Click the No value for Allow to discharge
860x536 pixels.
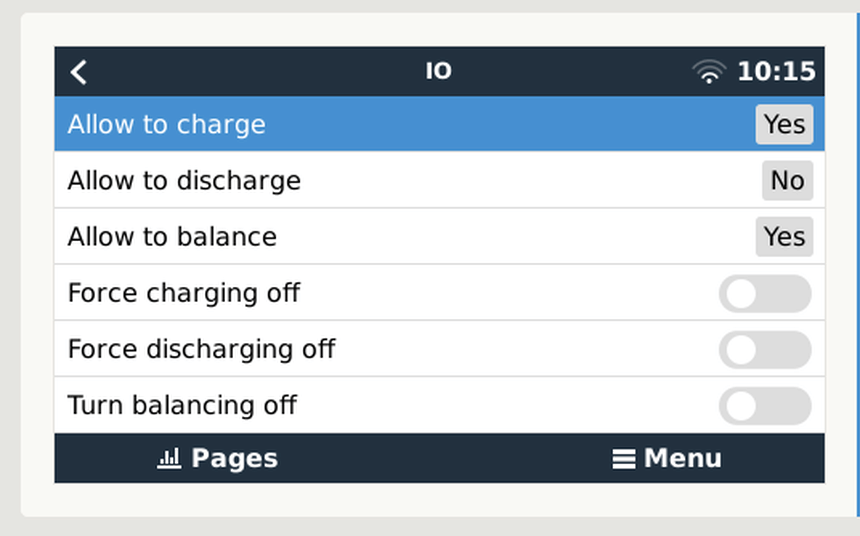pyautogui.click(x=787, y=181)
